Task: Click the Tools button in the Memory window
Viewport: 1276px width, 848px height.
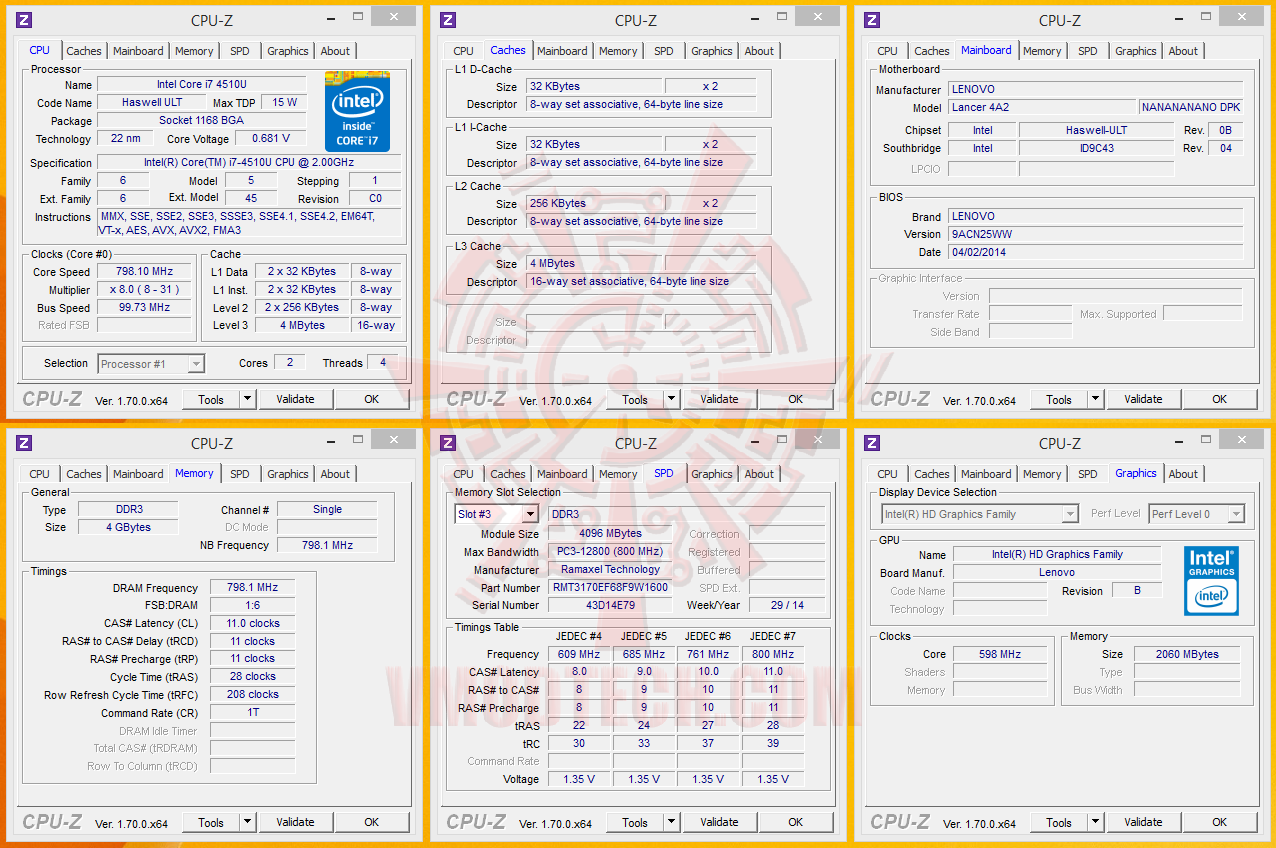Action: pos(211,822)
